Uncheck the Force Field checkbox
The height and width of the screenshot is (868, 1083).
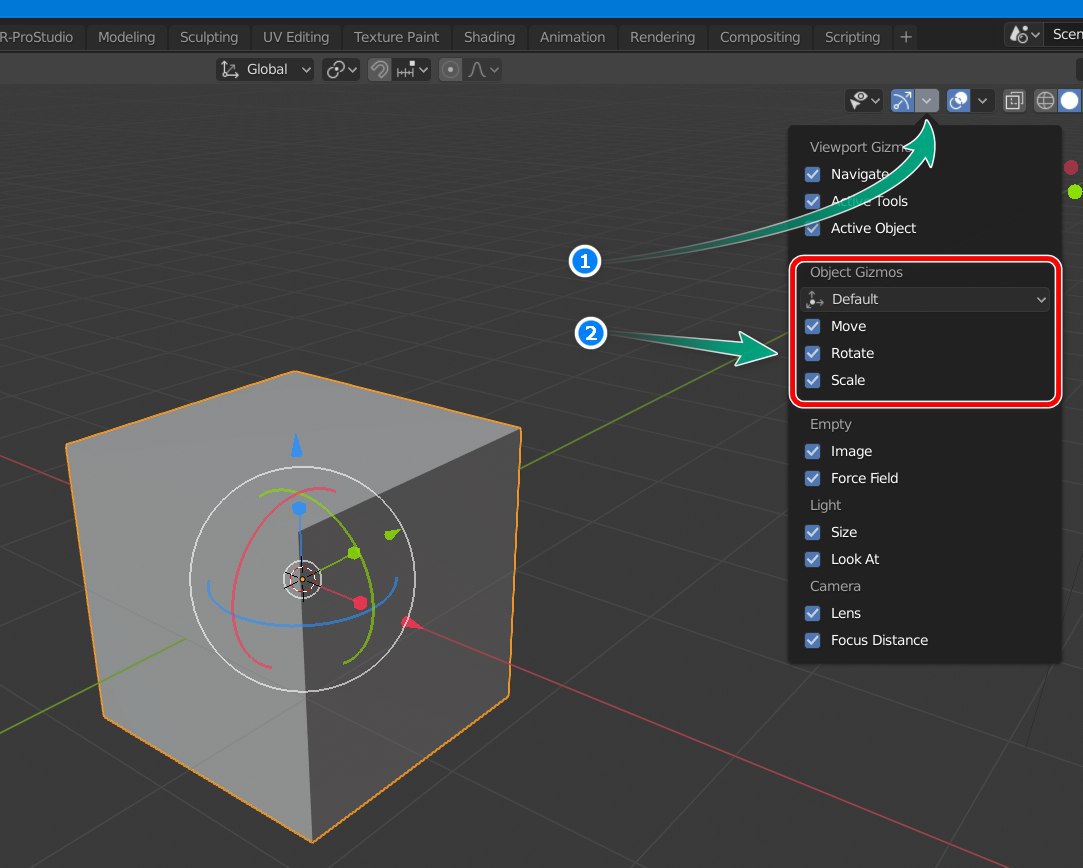tap(812, 478)
